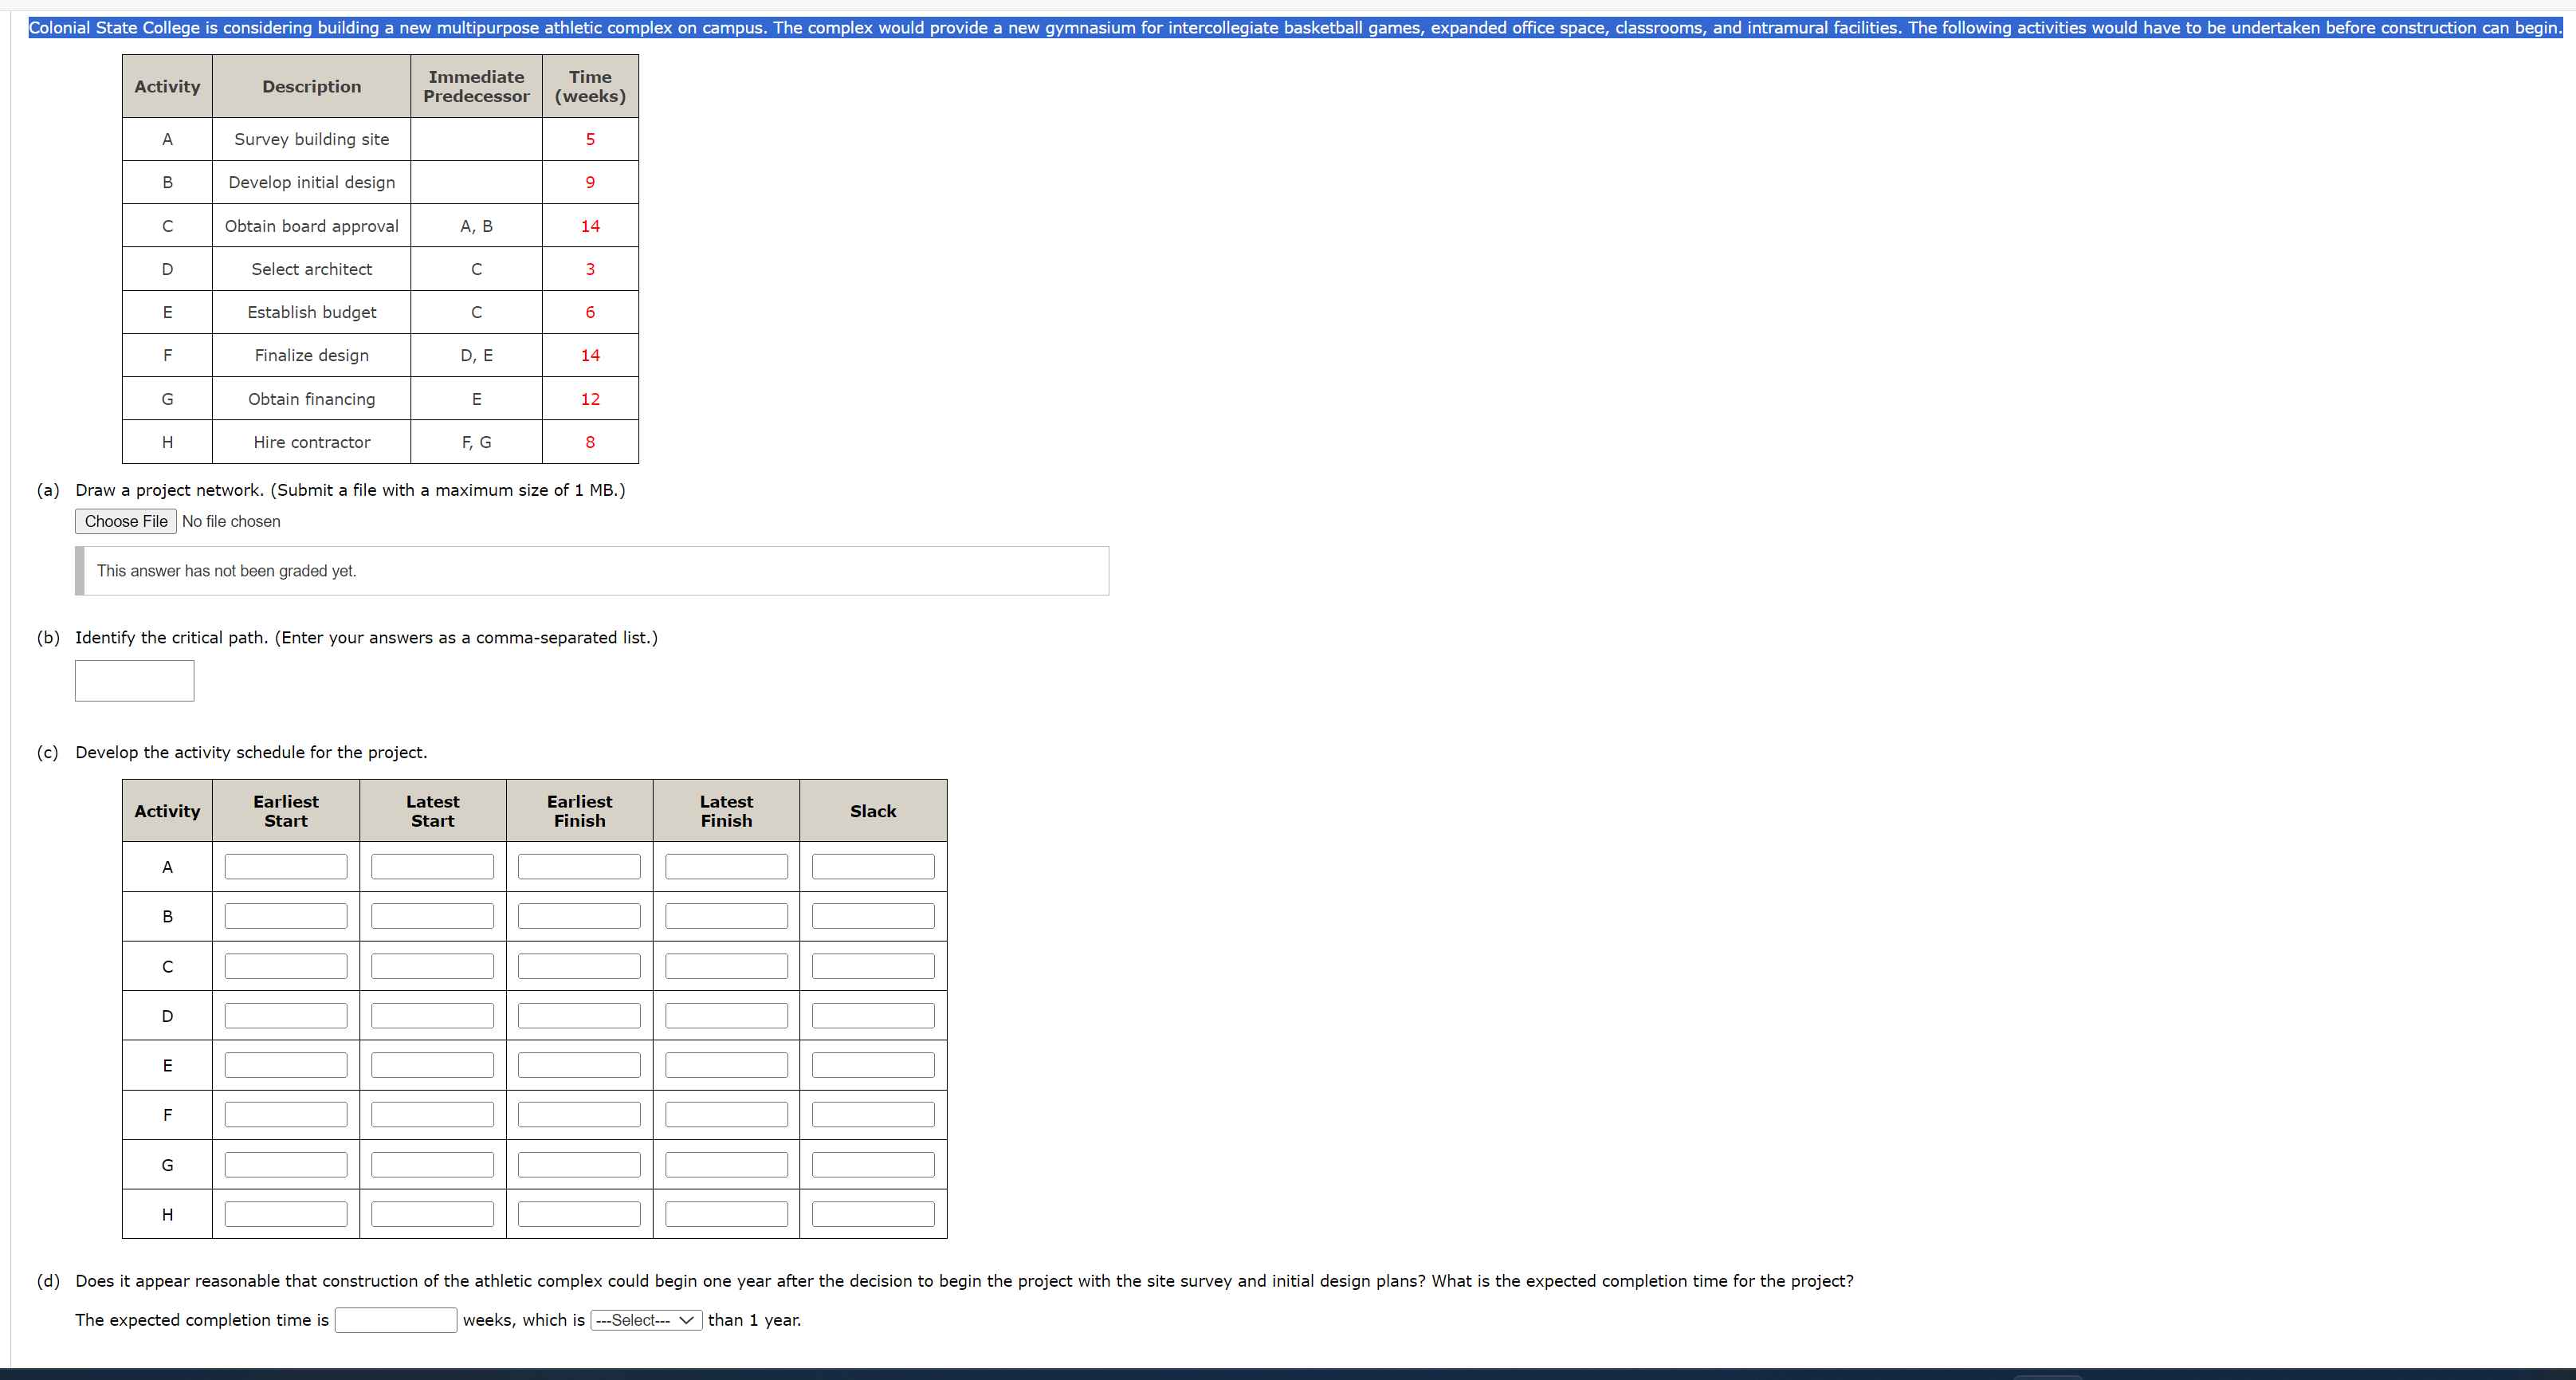Click Slack field for activity E
Screen dimensions: 2576x1380
click(x=873, y=1065)
